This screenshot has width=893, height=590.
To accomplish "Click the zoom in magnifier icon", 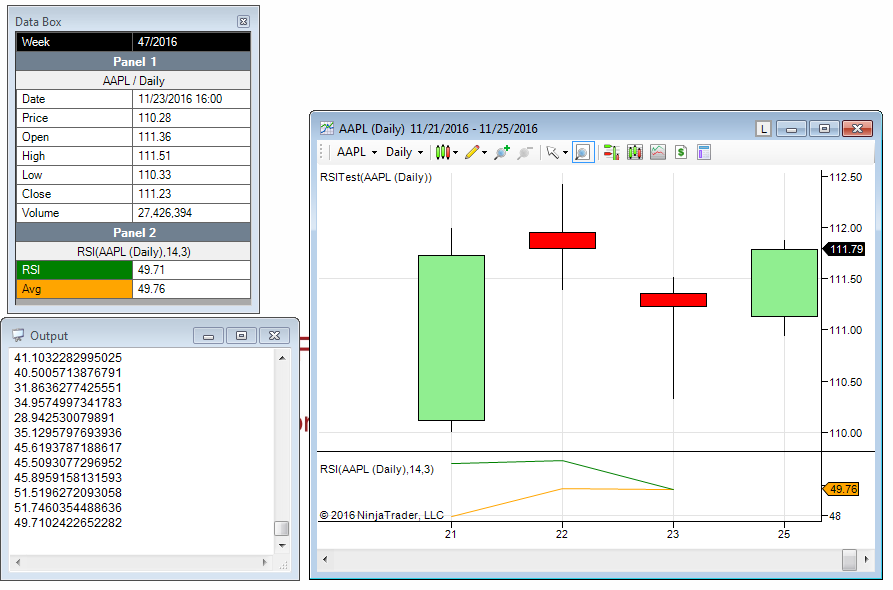I will [502, 152].
